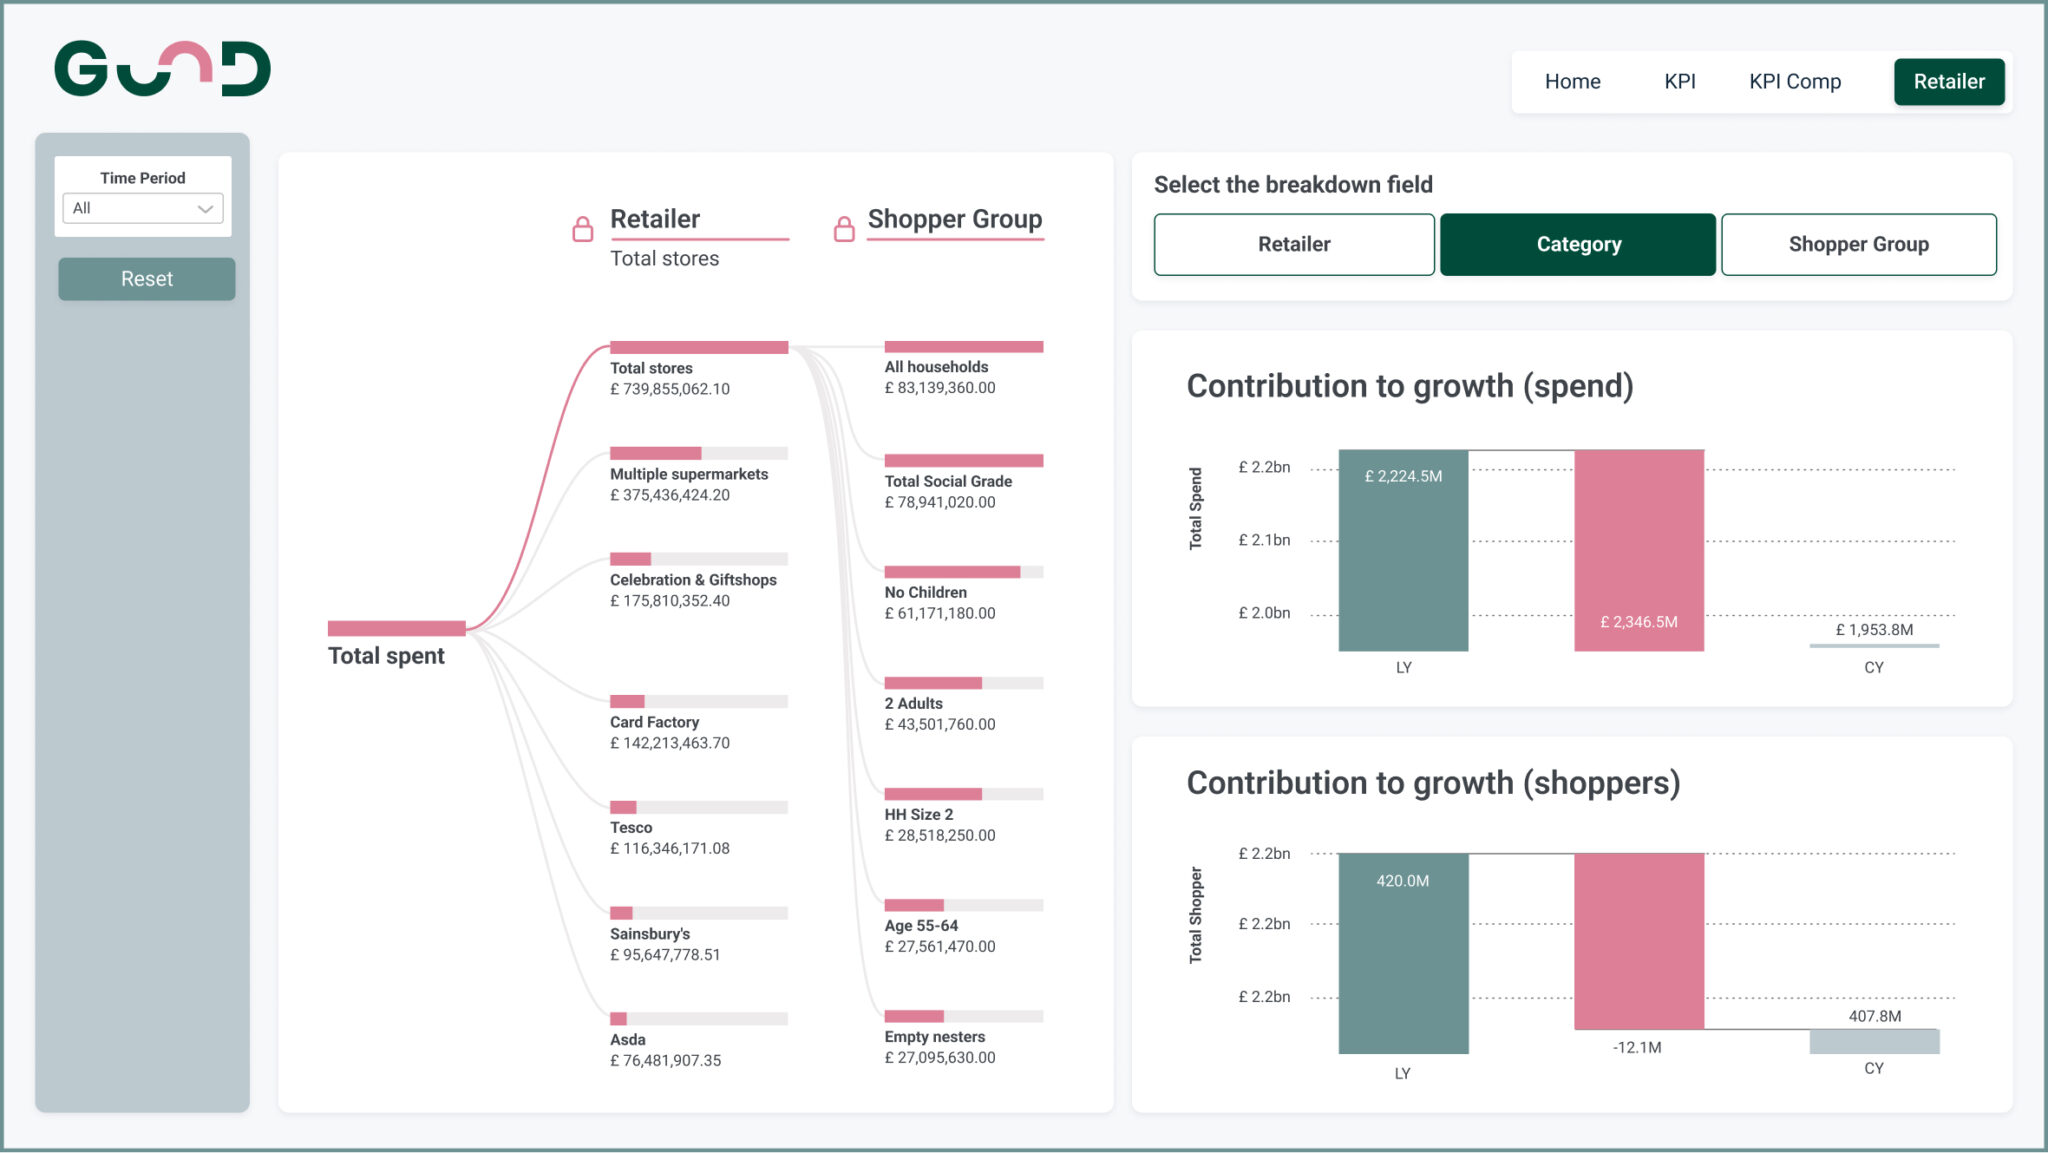Image resolution: width=2048 pixels, height=1153 pixels.
Task: Click the LY bar in the spend growth chart
Action: point(1402,548)
